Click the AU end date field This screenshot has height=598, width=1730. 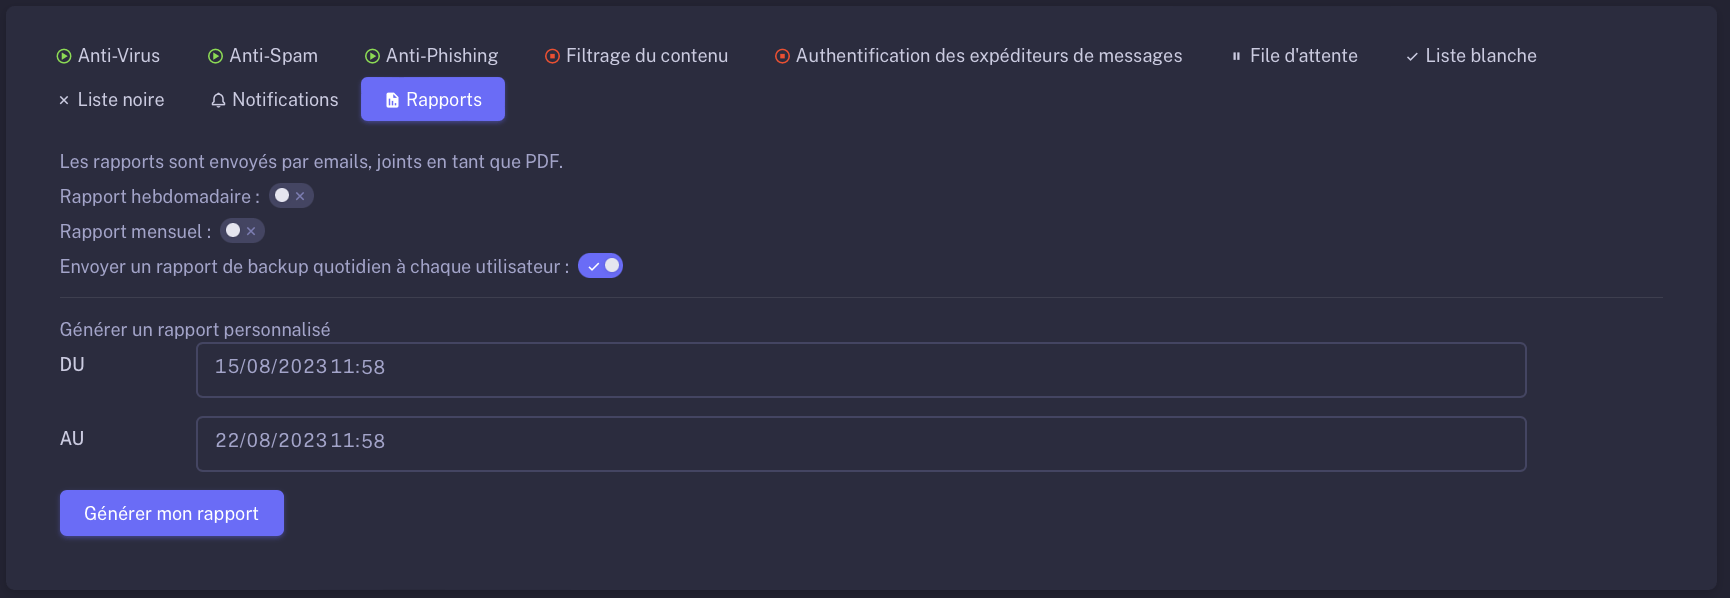point(861,444)
